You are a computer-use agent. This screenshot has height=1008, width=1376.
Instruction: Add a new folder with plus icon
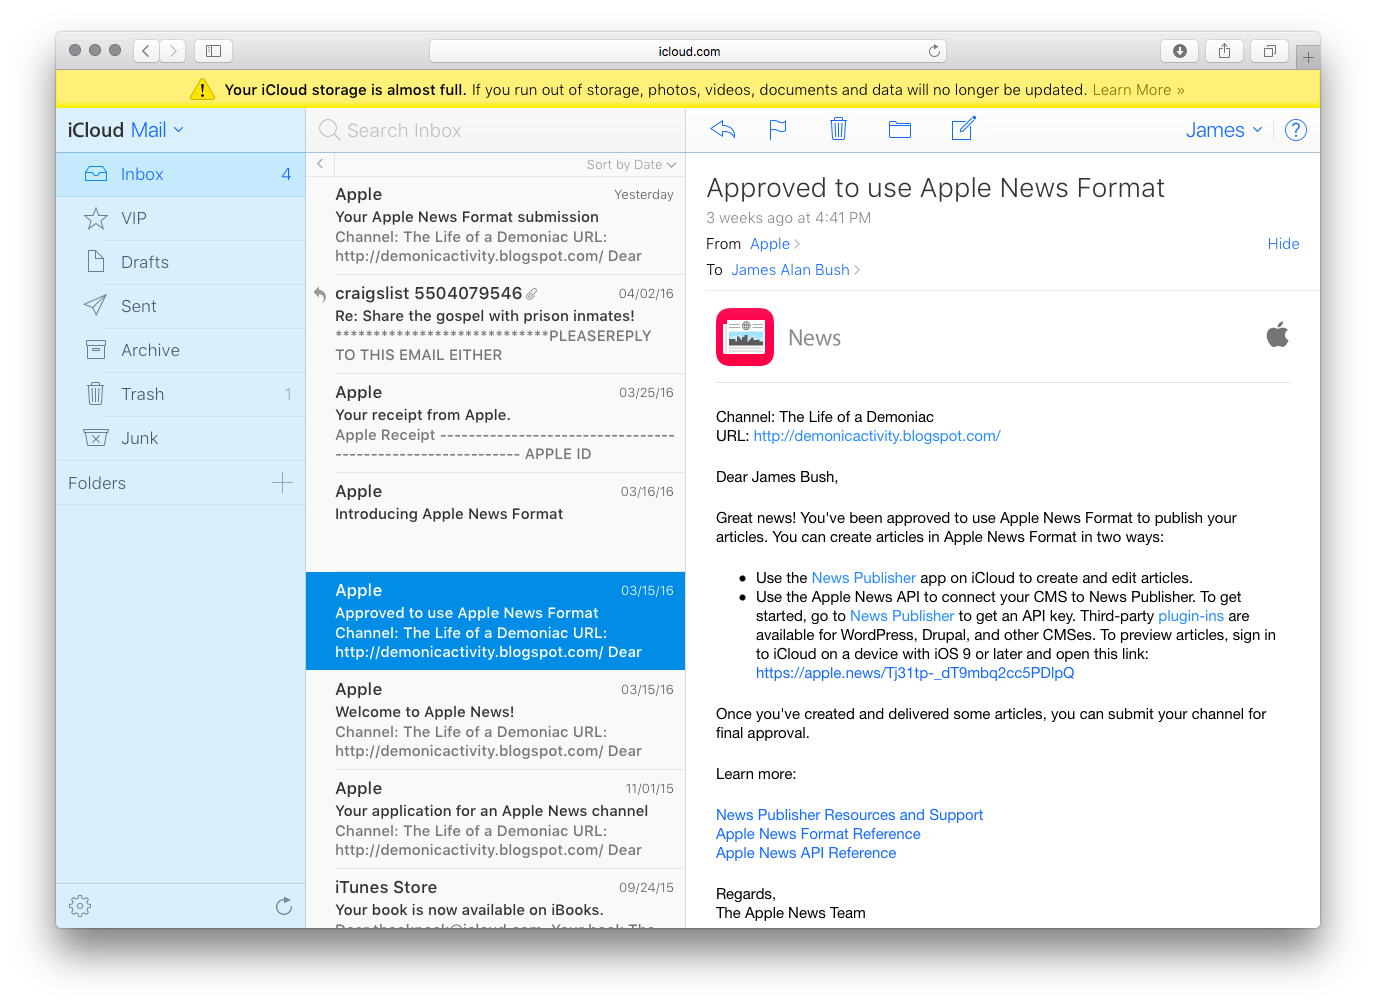282,483
